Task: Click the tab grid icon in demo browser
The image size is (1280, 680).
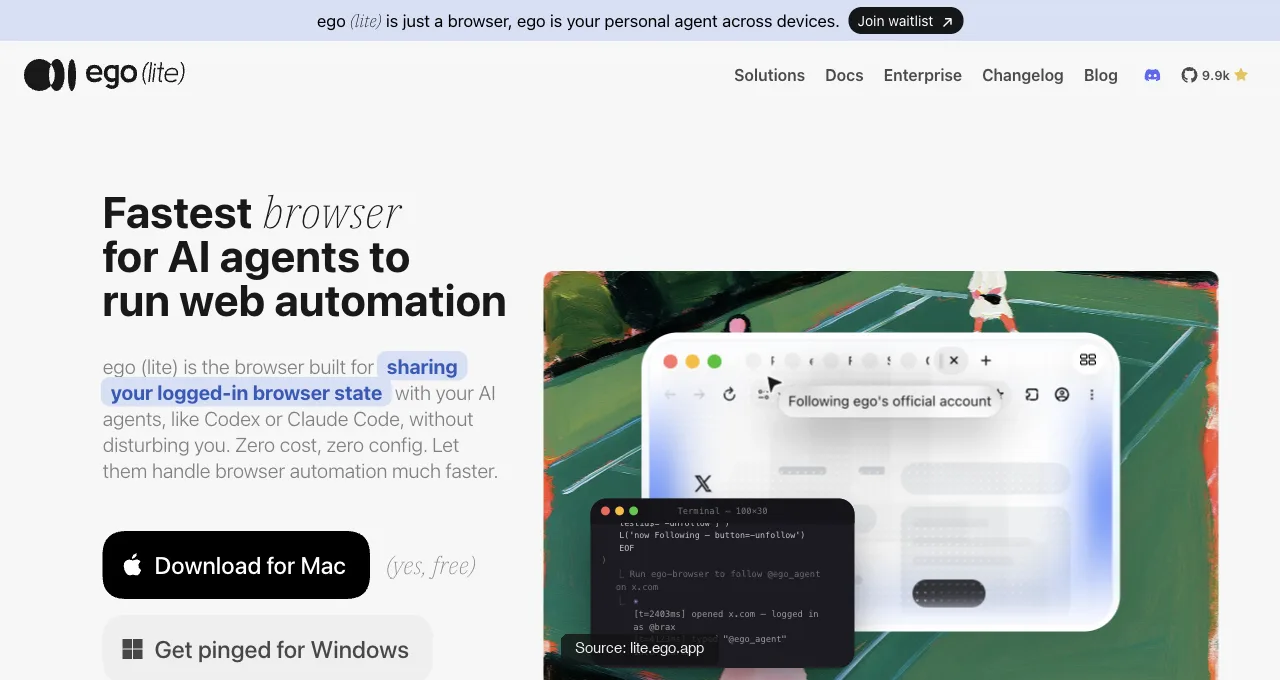Action: tap(1088, 360)
